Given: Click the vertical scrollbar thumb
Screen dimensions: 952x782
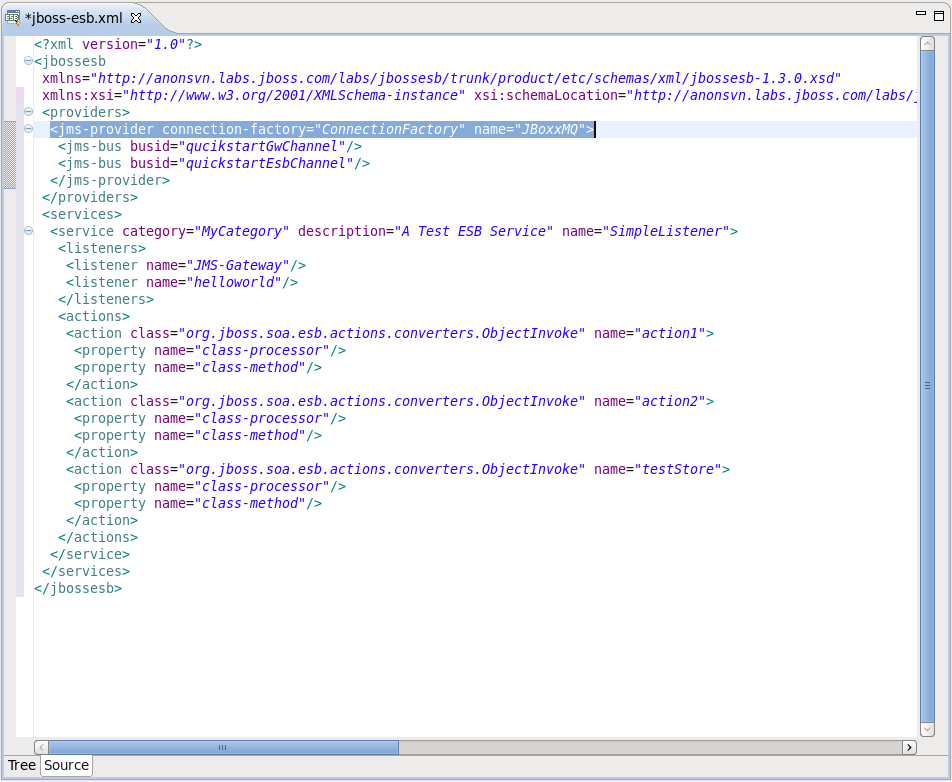Looking at the screenshot, I should pyautogui.click(x=927, y=385).
